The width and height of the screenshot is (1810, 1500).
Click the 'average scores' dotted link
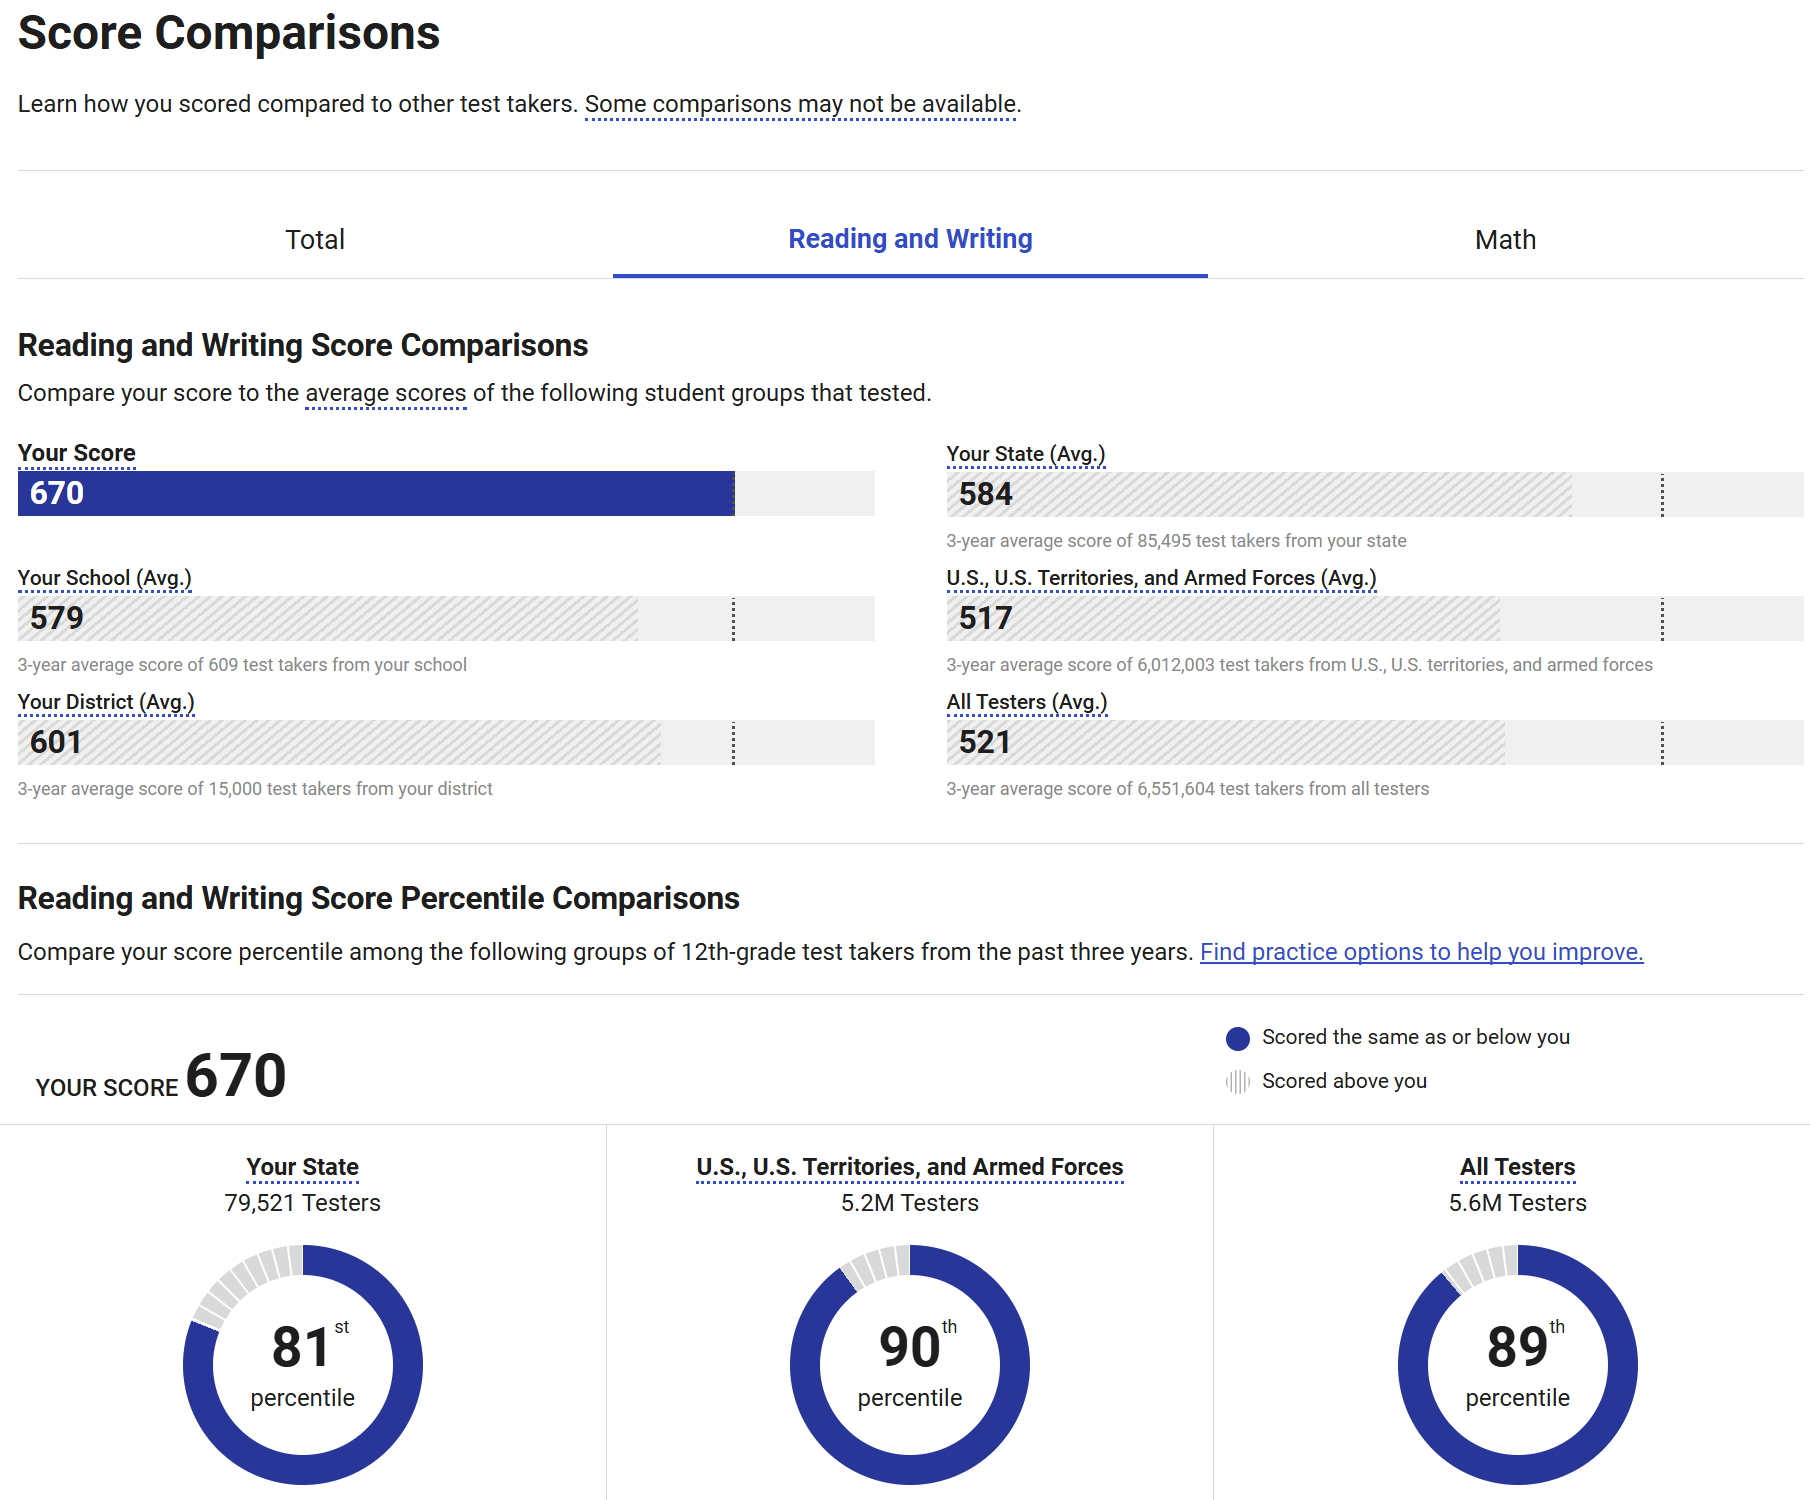coord(385,393)
